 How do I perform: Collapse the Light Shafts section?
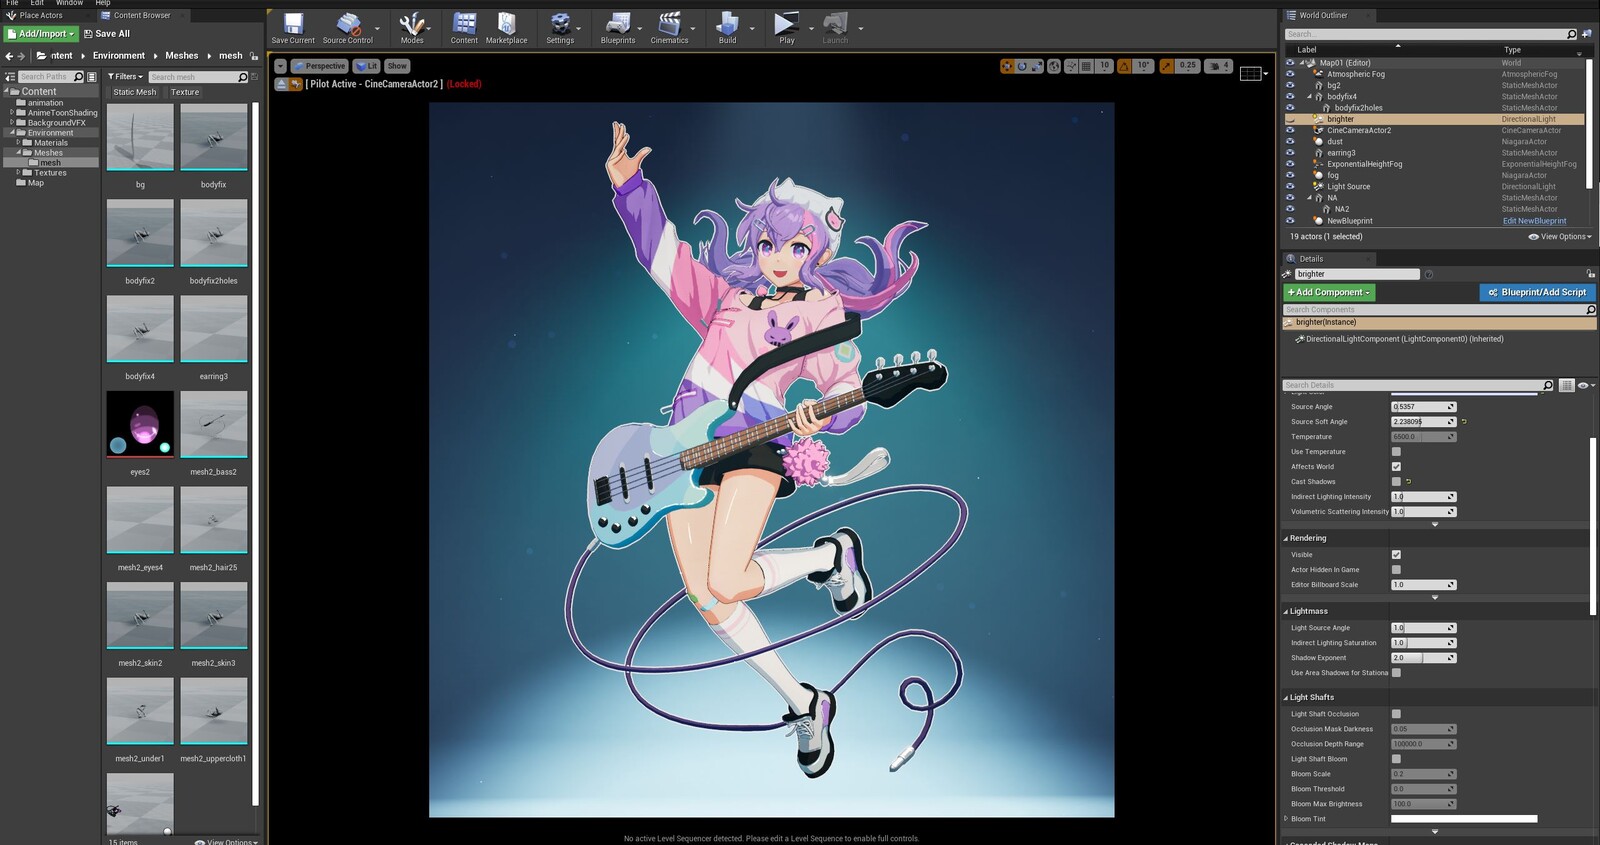(1286, 698)
